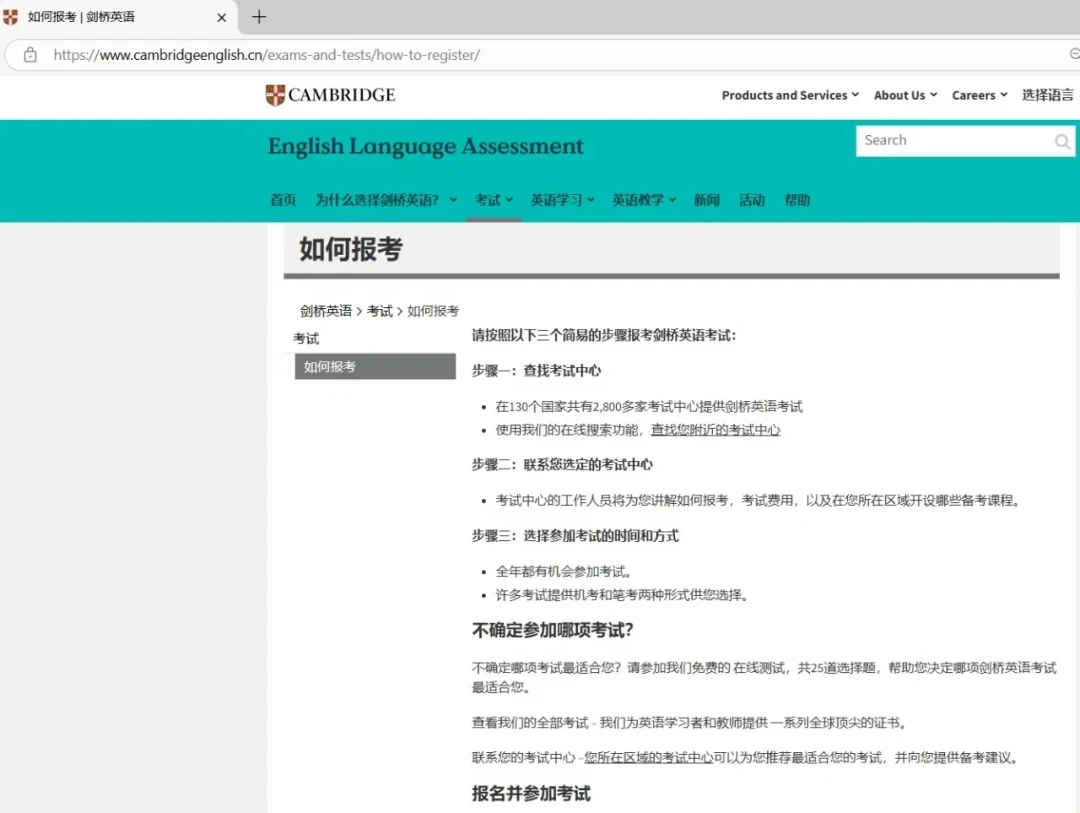Click the 考试 sidebar heading
Image resolution: width=1080 pixels, height=813 pixels.
click(x=306, y=338)
